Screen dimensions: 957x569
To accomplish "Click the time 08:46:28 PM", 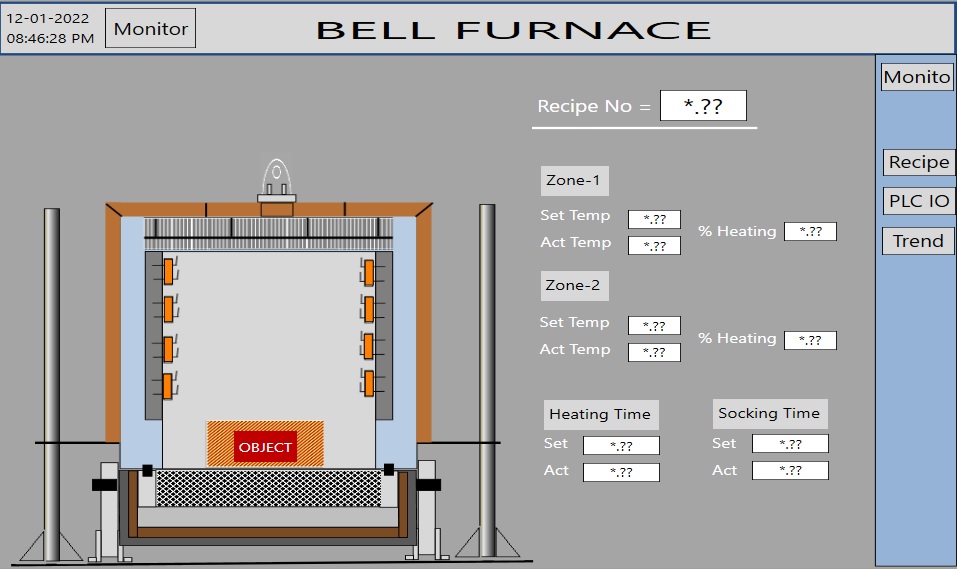I will tap(50, 38).
